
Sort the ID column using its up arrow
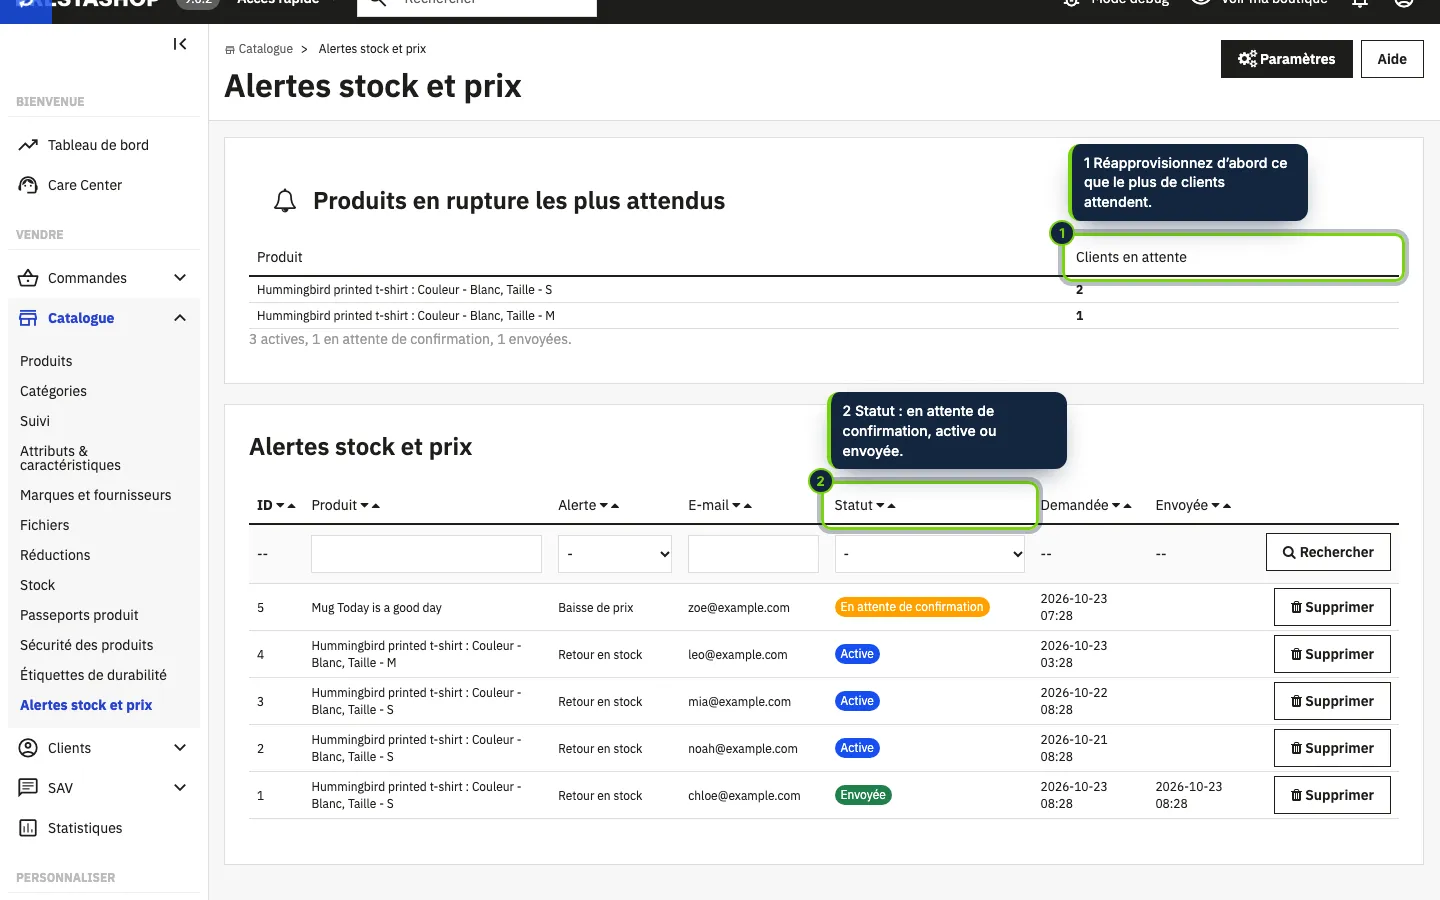291,506
